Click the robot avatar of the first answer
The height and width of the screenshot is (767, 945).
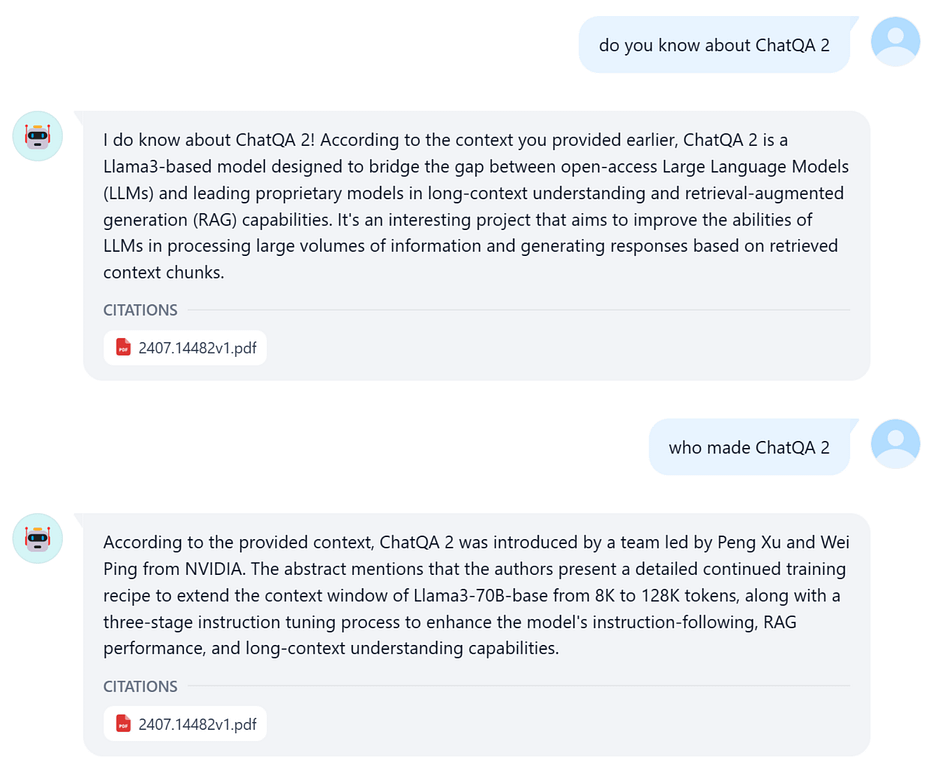[38, 136]
